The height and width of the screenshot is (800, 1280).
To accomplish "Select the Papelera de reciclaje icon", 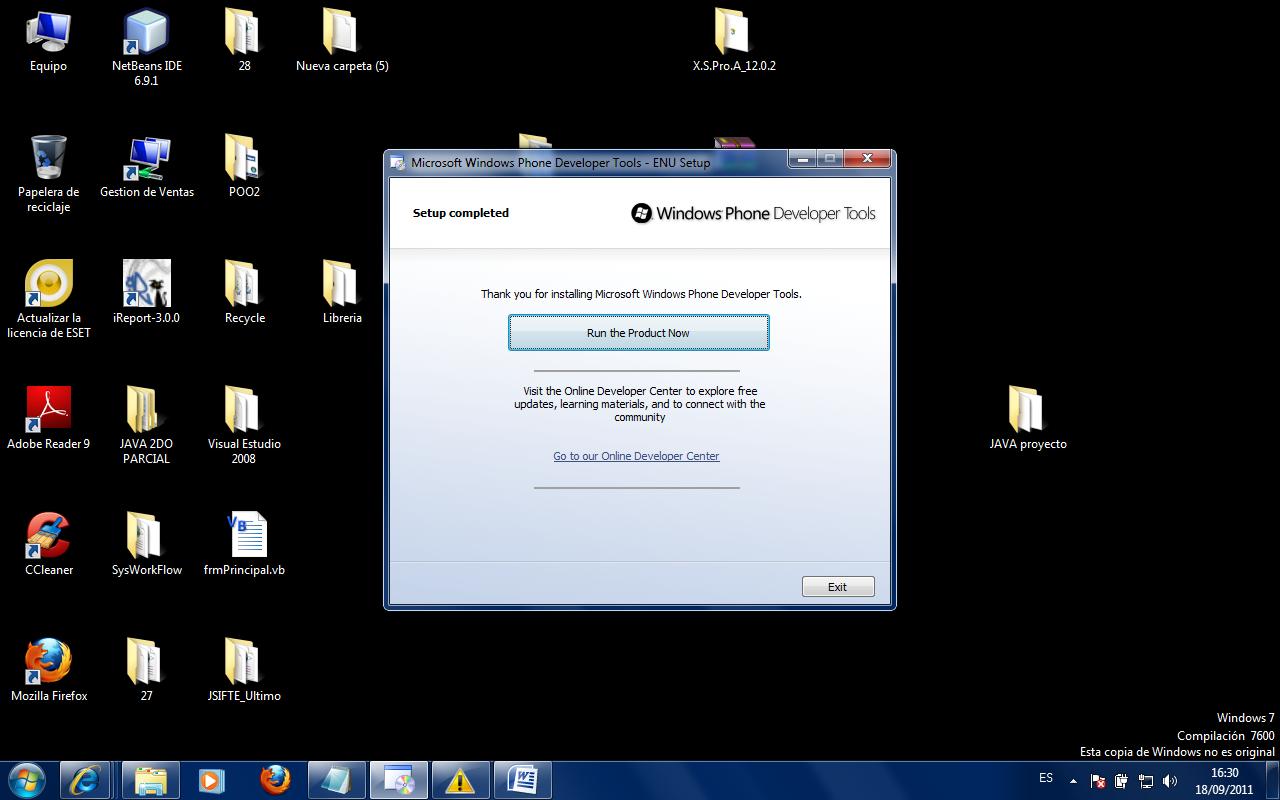I will [48, 160].
